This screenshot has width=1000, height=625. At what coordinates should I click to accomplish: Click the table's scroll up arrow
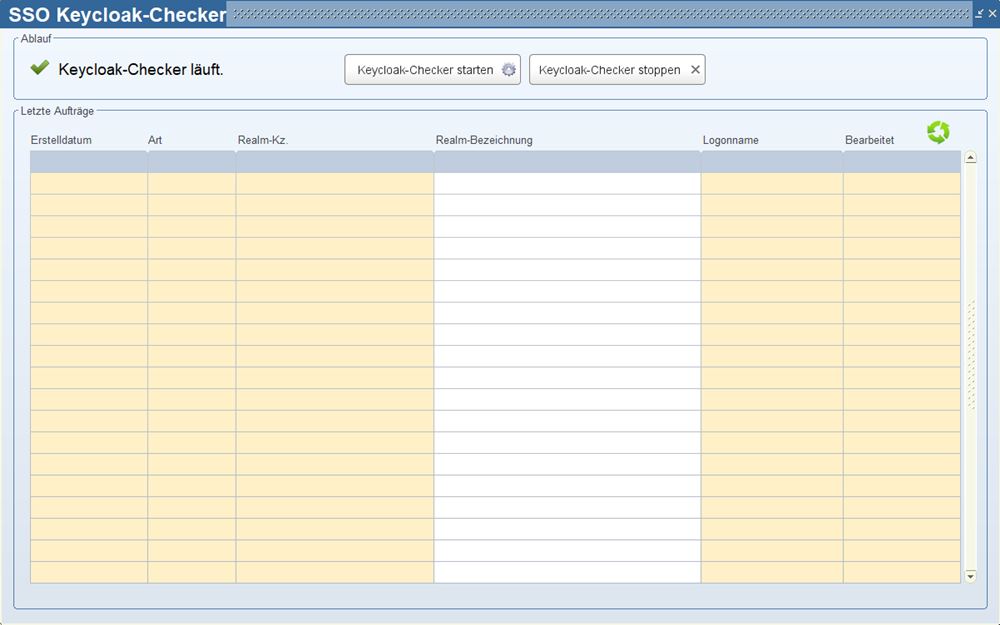tap(971, 157)
